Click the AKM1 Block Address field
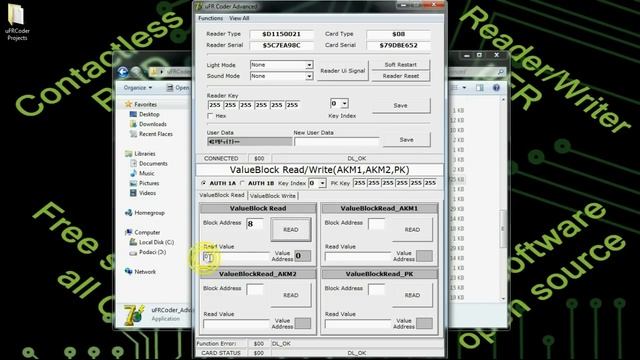This screenshot has height=360, width=640. (x=376, y=224)
